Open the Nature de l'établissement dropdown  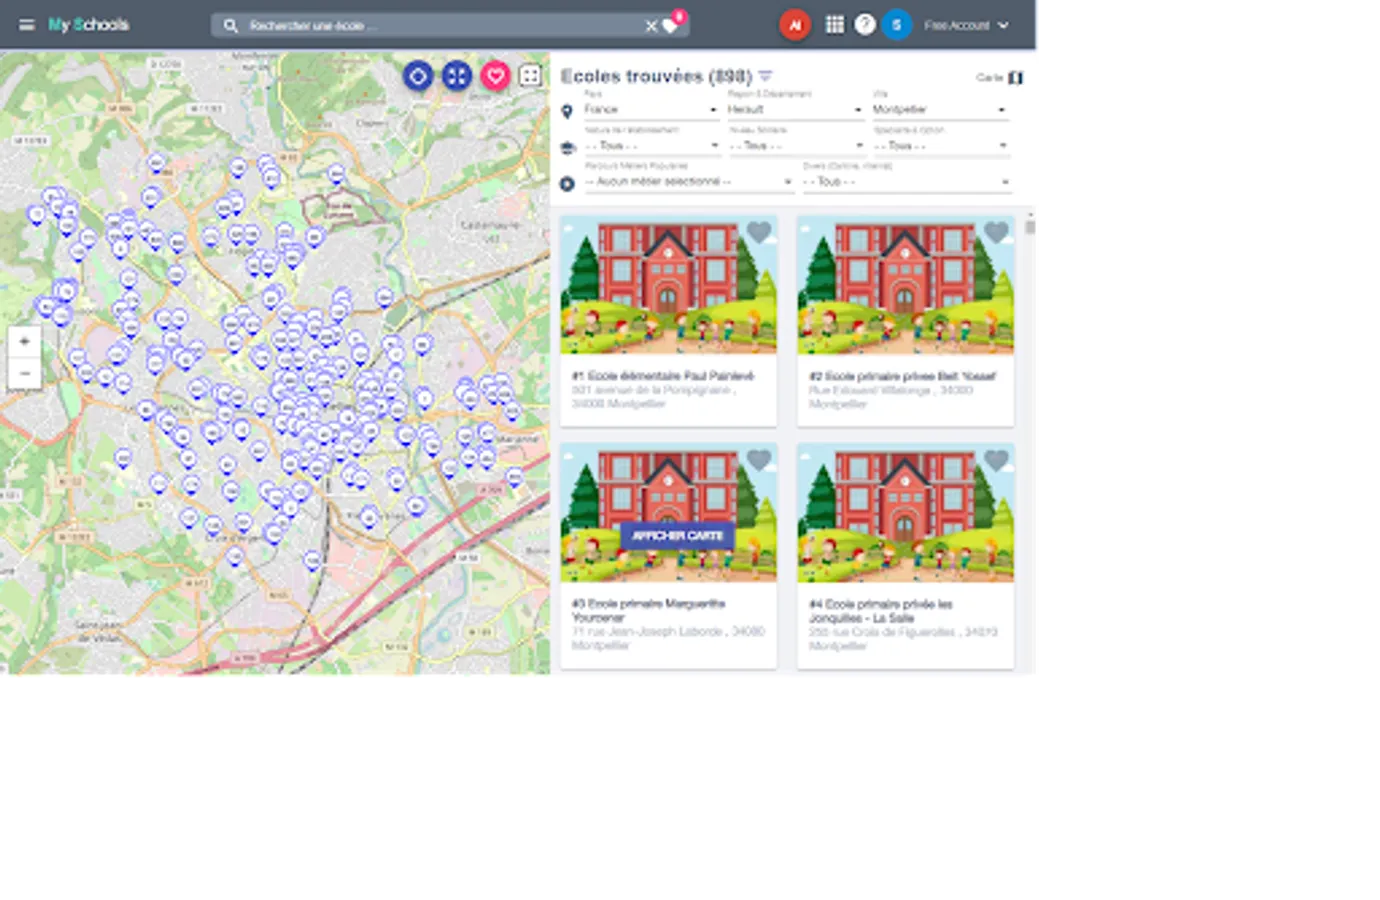pos(651,145)
